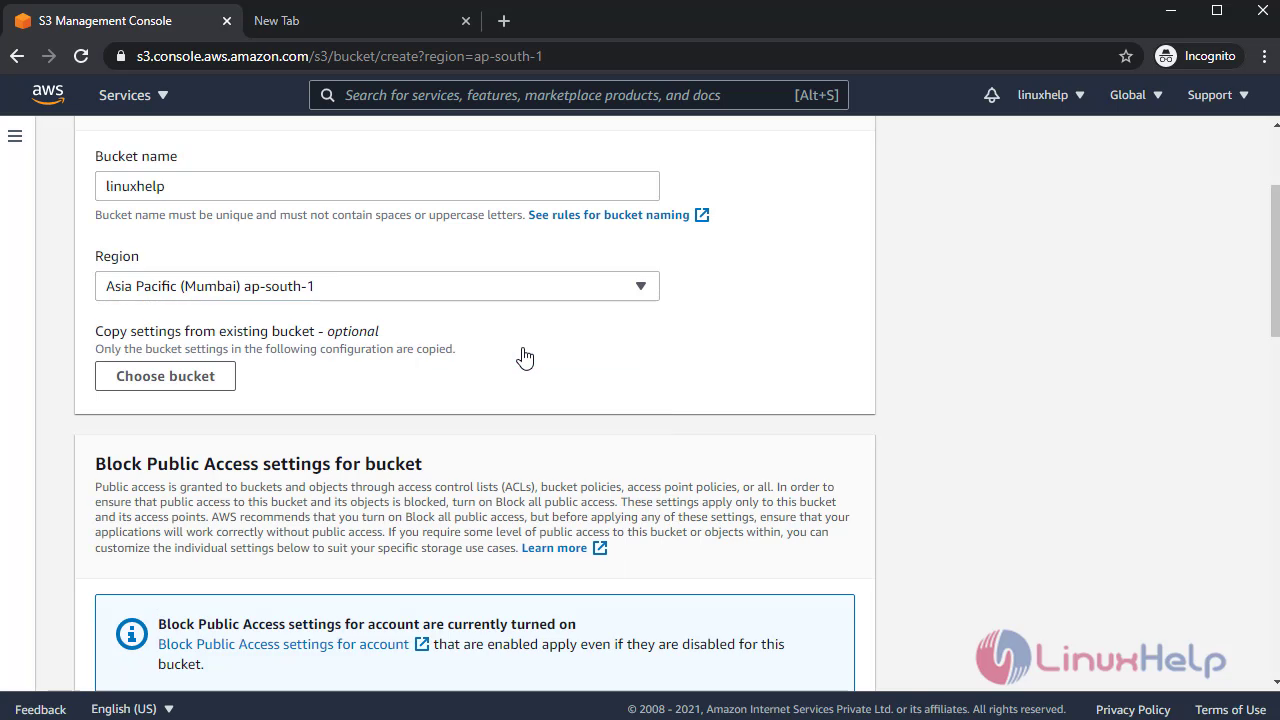Screen dimensions: 1280x720
Task: Click the Bucket name input field
Action: [377, 186]
